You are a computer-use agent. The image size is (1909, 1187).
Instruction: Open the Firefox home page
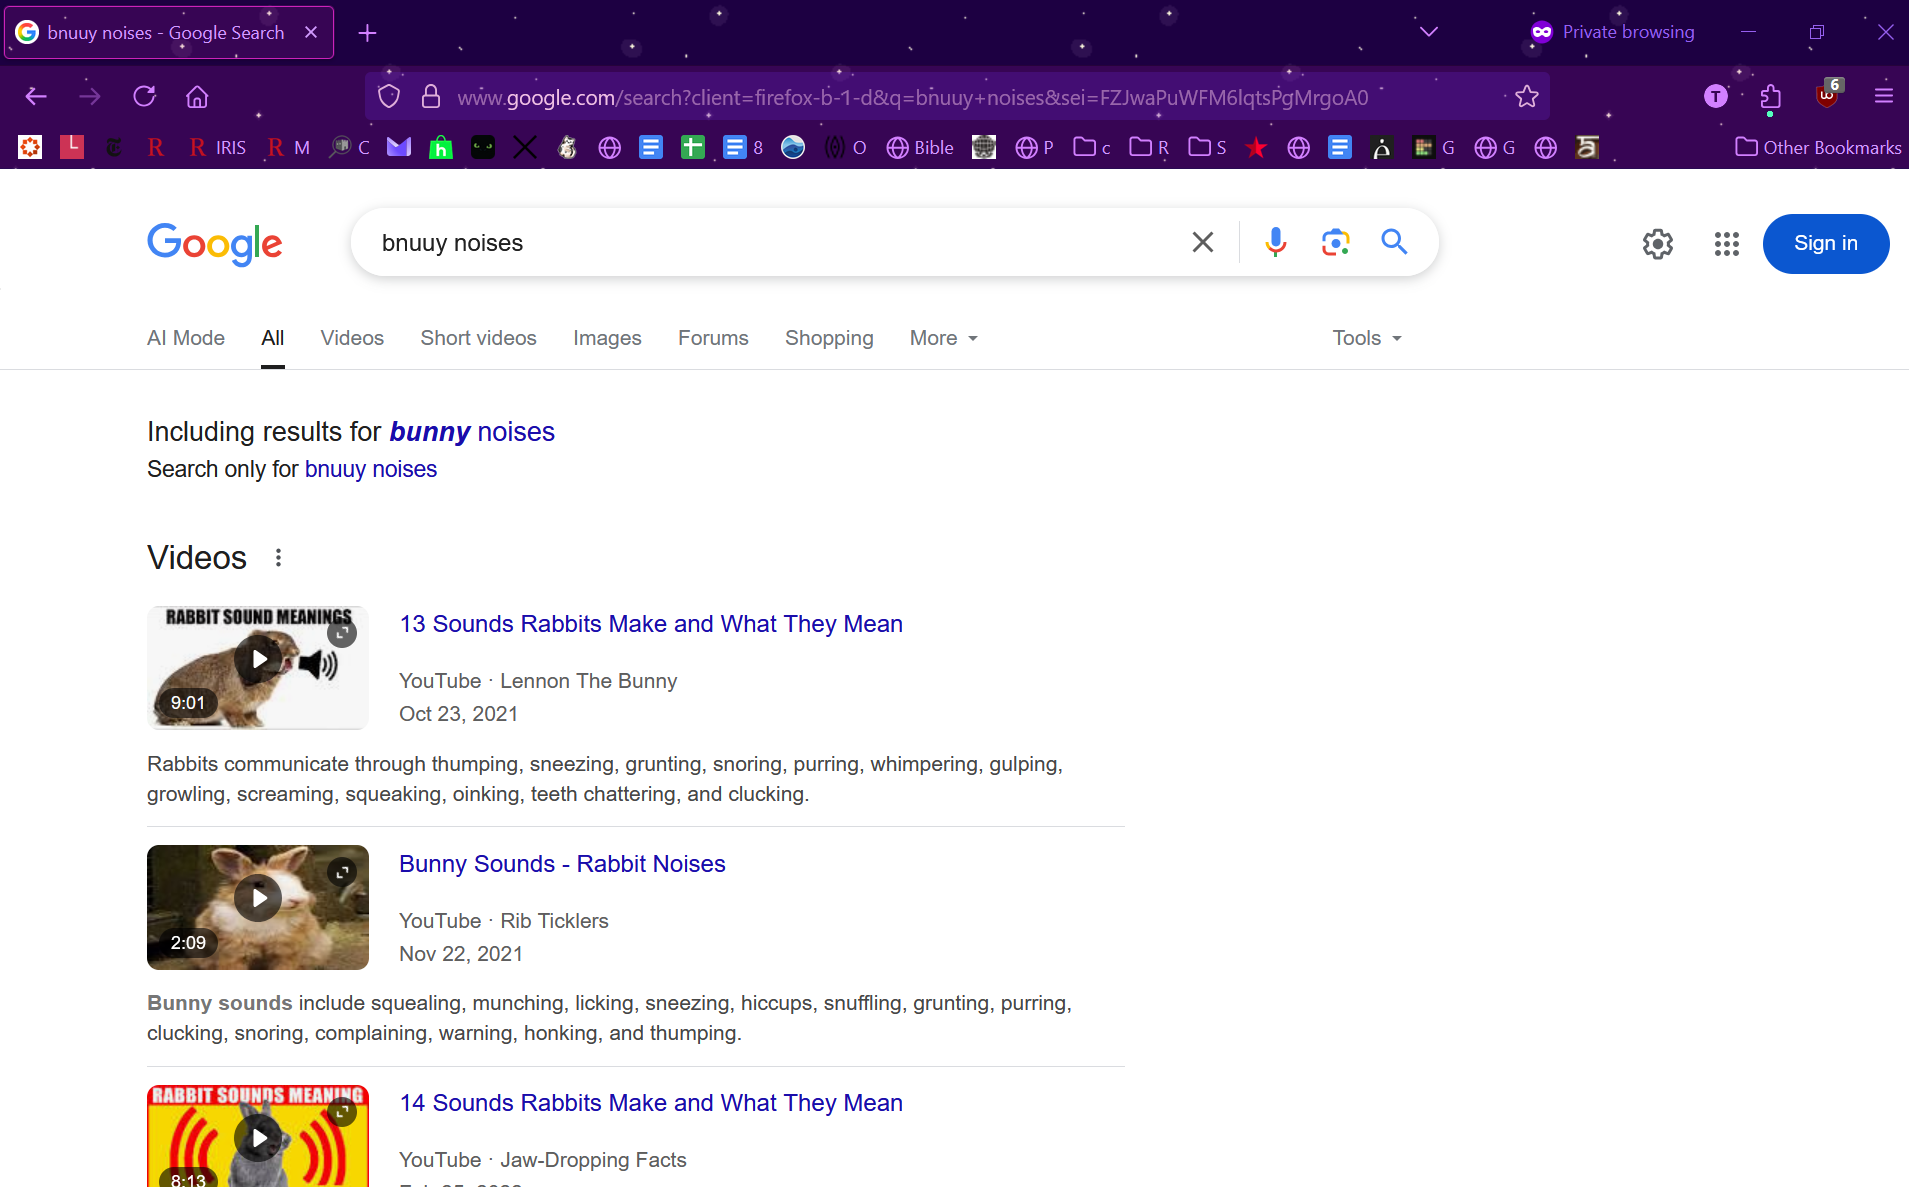pyautogui.click(x=197, y=96)
